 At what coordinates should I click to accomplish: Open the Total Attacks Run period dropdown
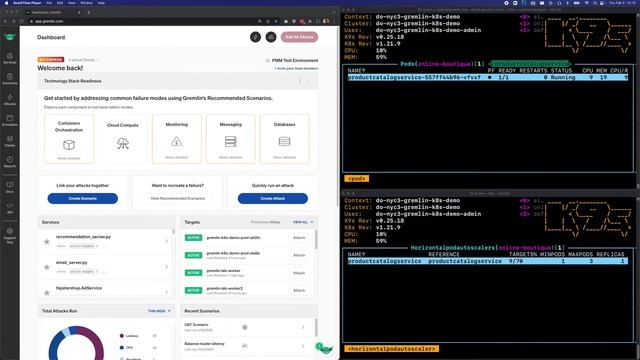159,311
